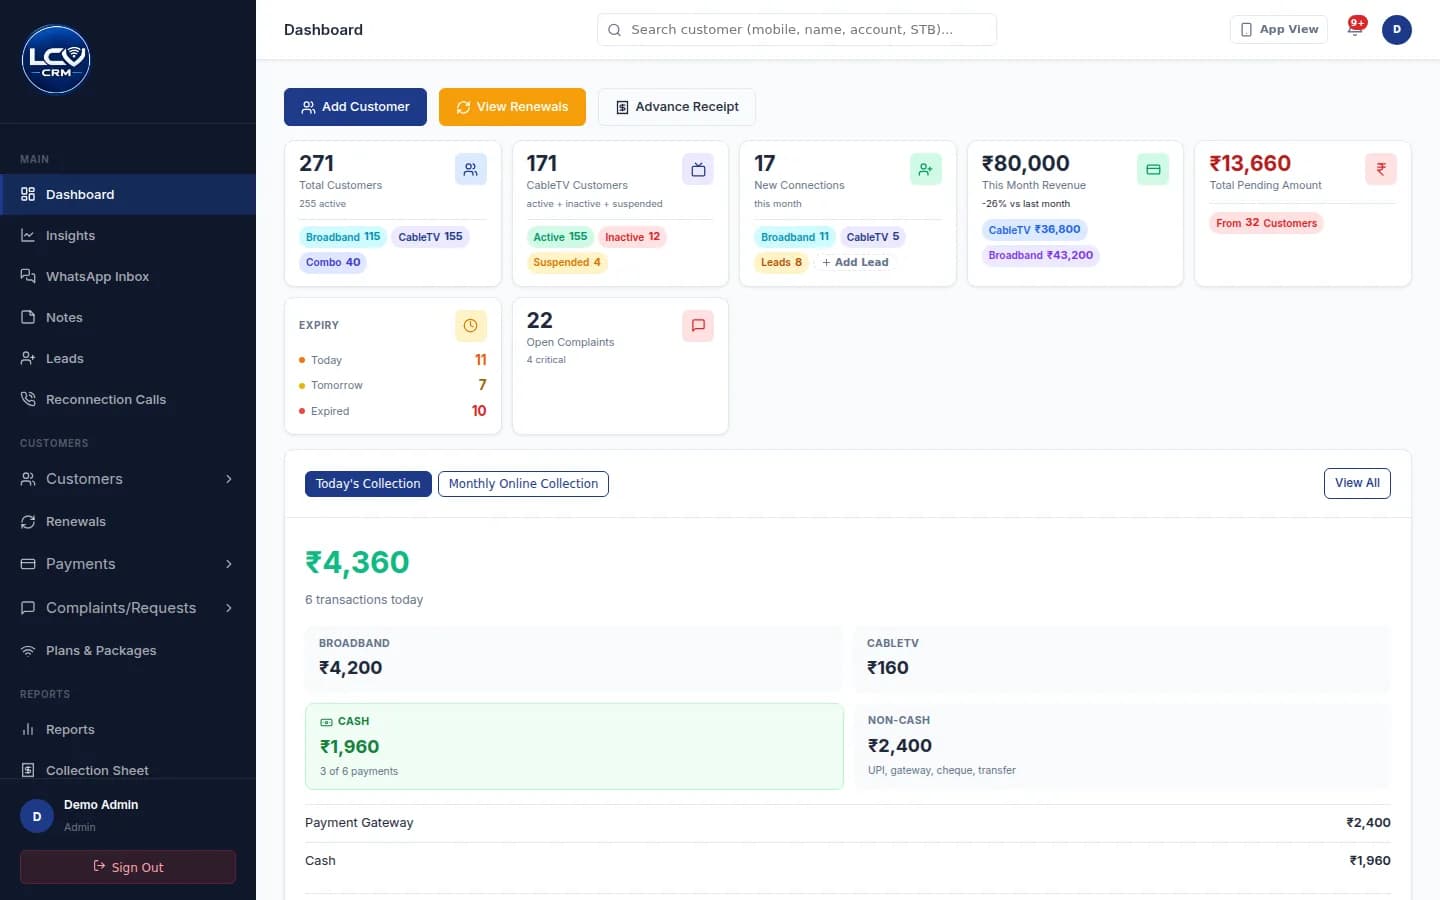Click the Insights chart icon in sidebar
Screen dimensions: 1440x900
[x=28, y=236]
